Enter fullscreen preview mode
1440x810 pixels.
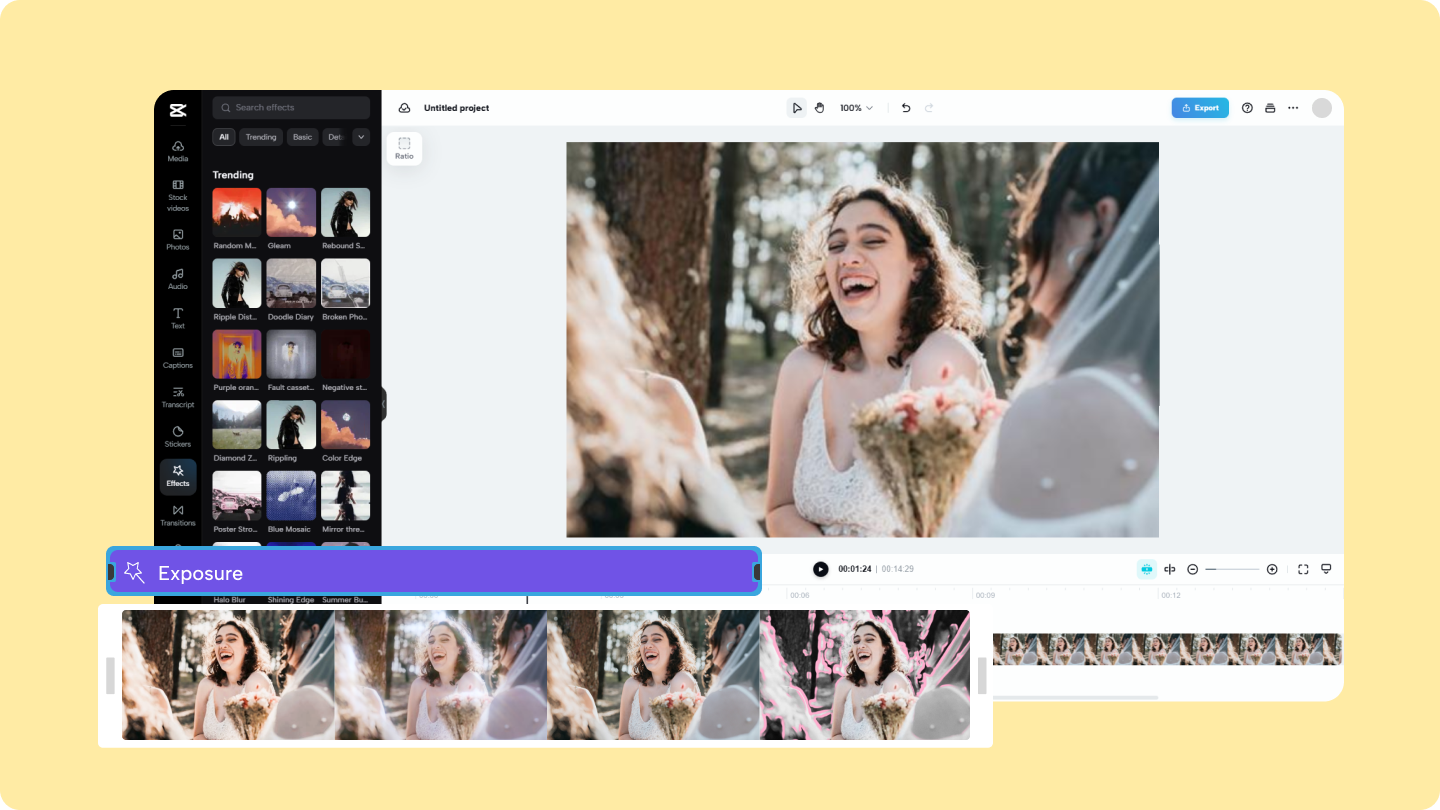(x=1303, y=568)
